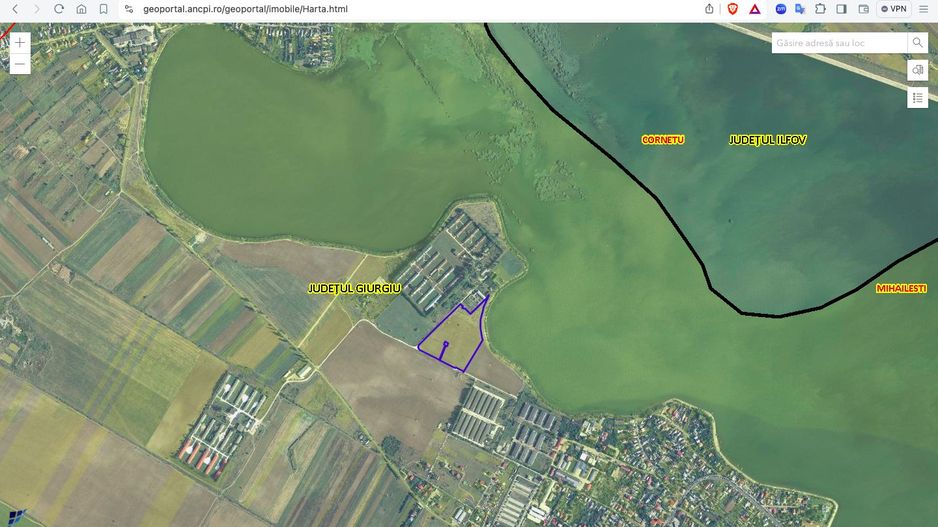
Task: Open the browser hamburger menu
Action: coord(923,9)
